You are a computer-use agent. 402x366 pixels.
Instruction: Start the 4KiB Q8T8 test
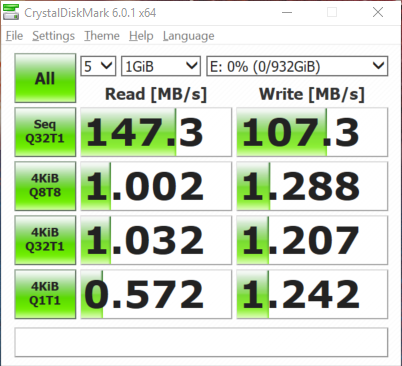[x=45, y=186]
